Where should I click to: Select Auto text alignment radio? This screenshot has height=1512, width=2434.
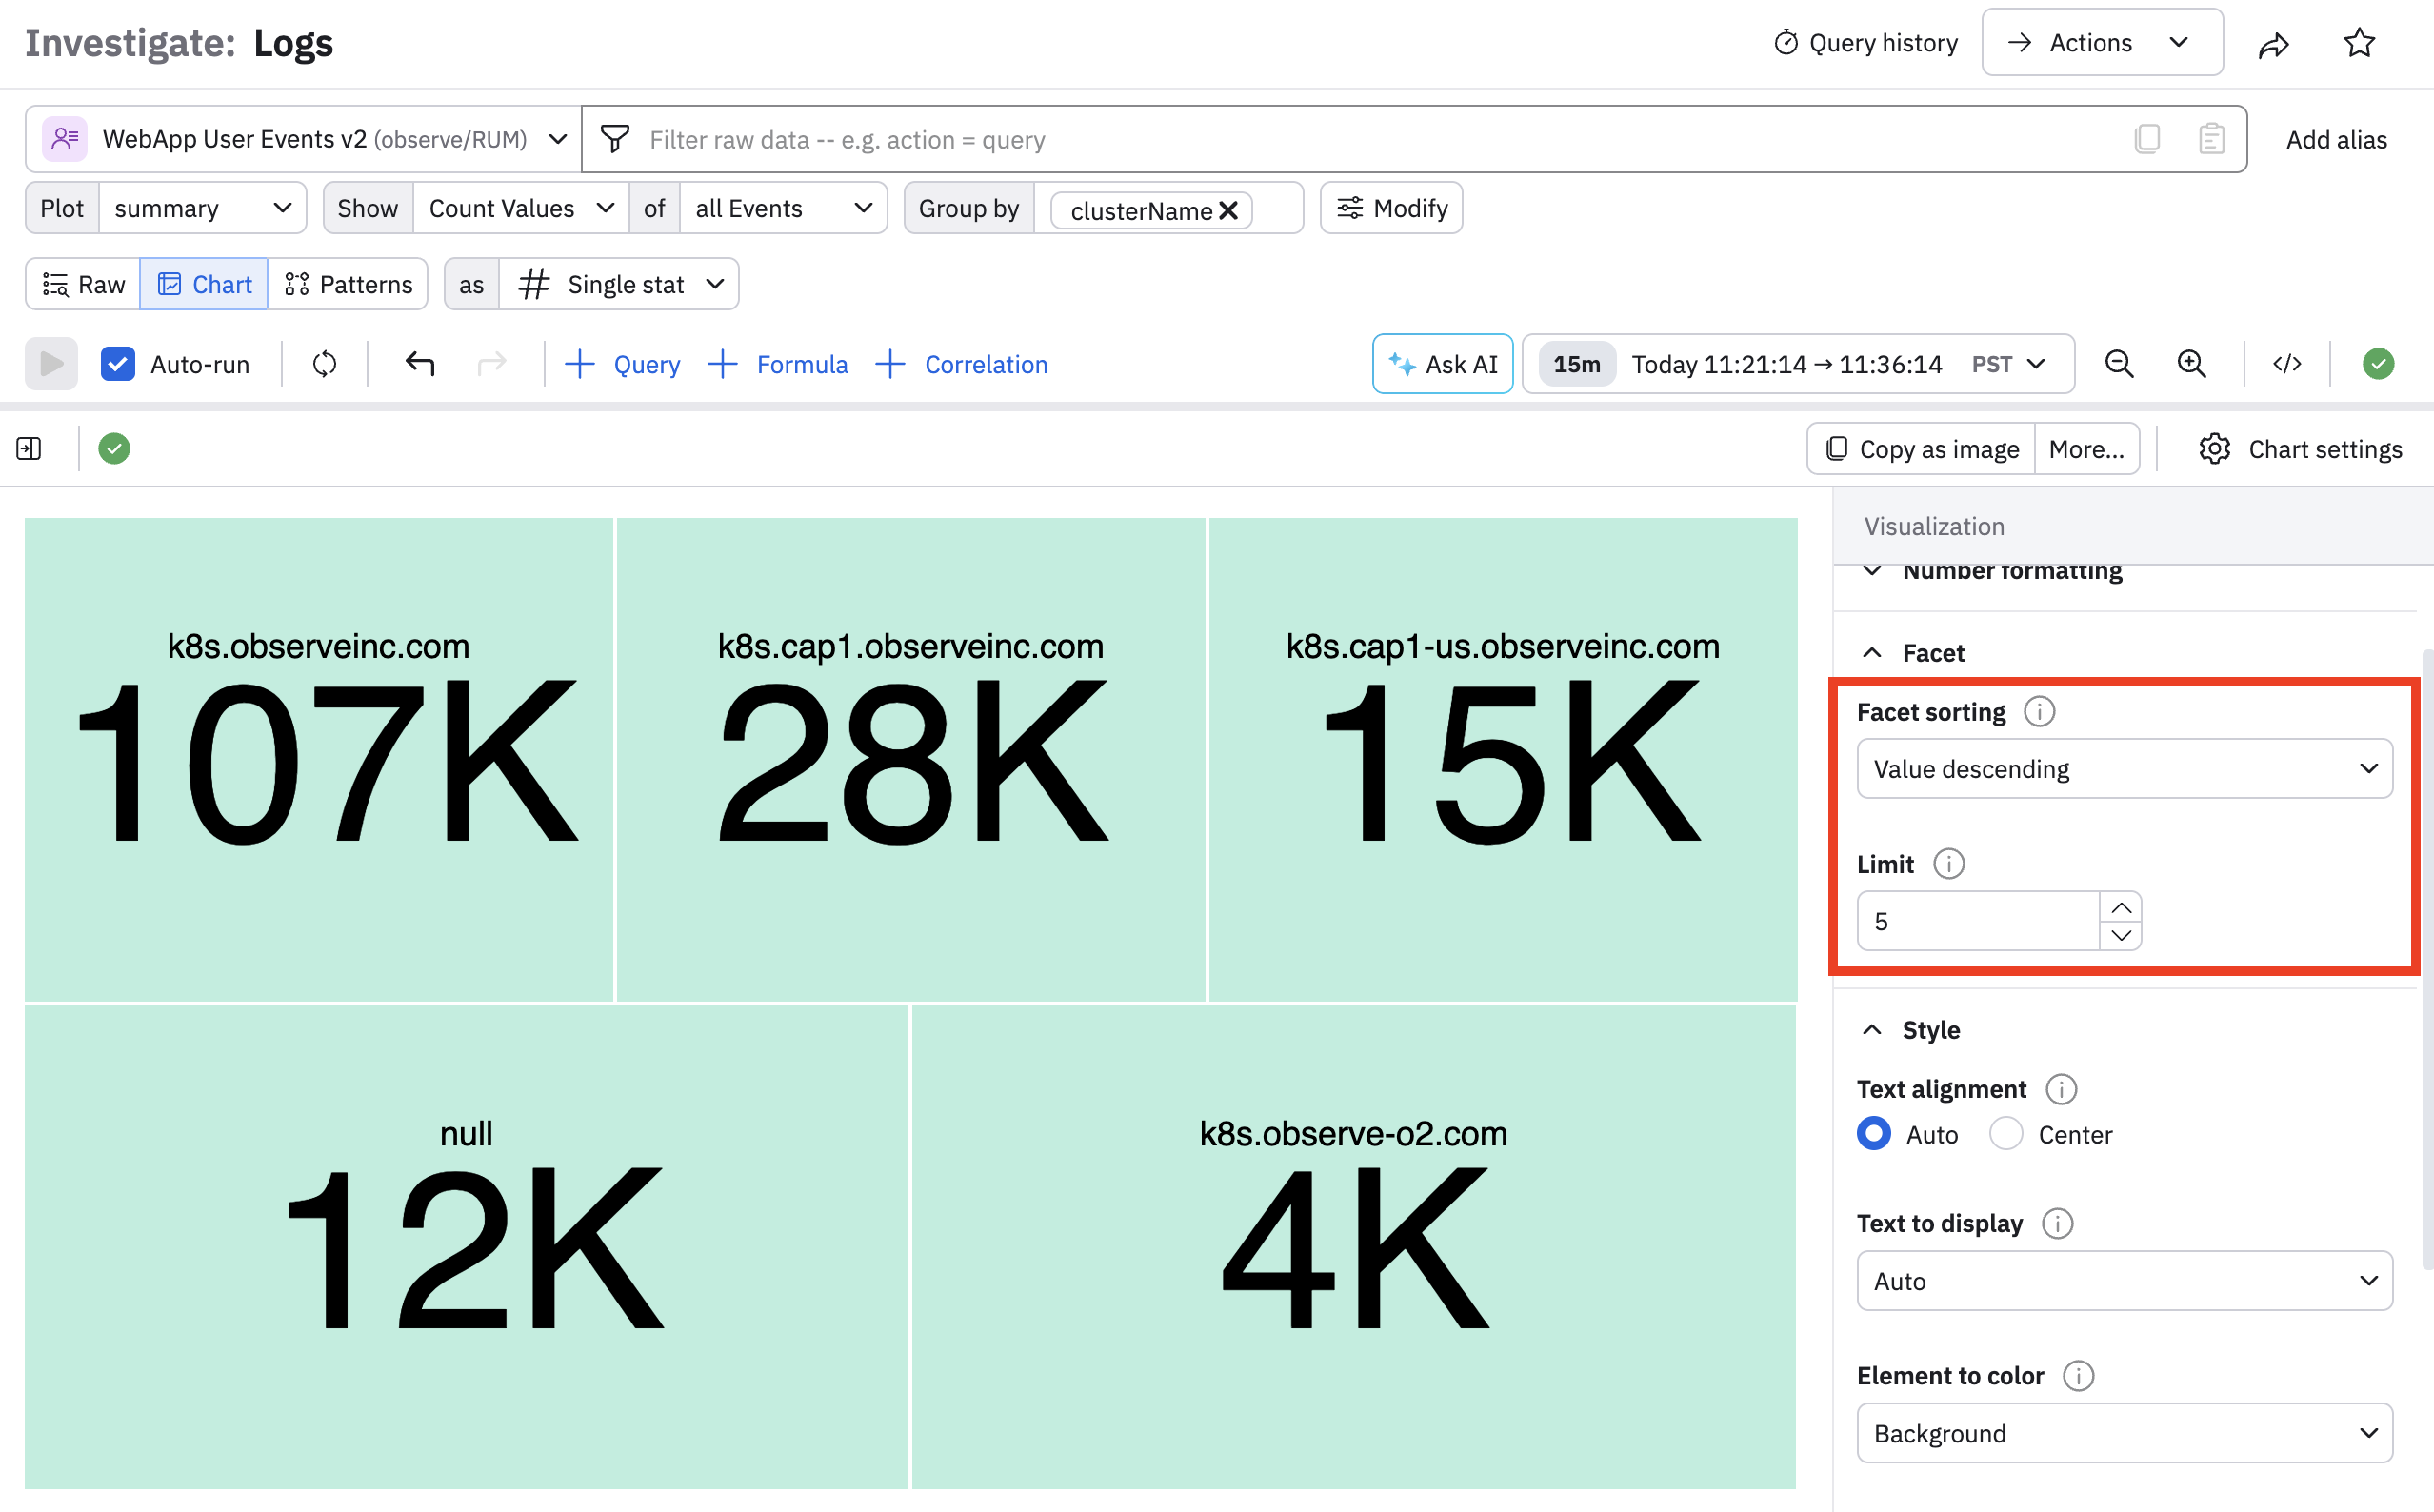(1874, 1134)
